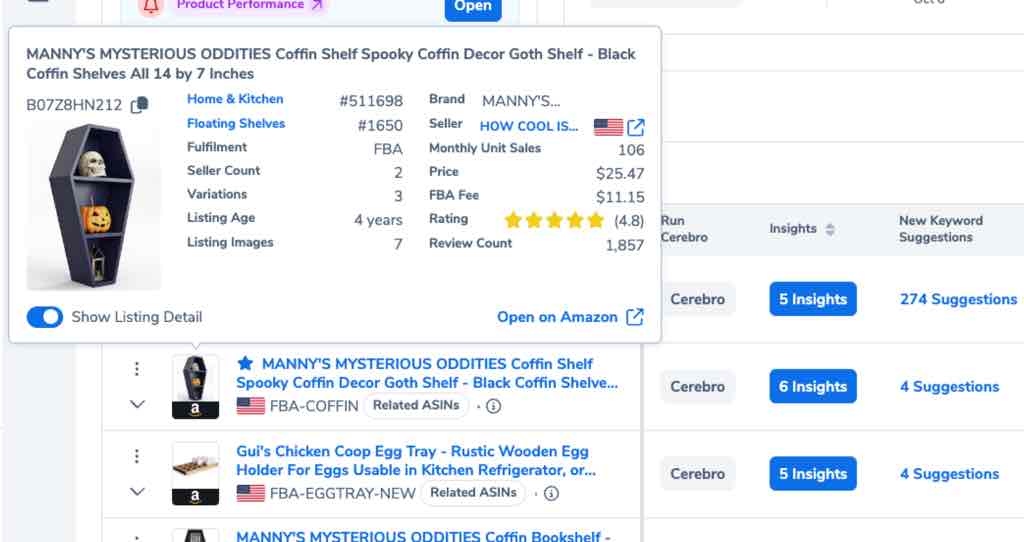
Task: Click the bell alert icon near Product Performance
Action: pyautogui.click(x=151, y=6)
